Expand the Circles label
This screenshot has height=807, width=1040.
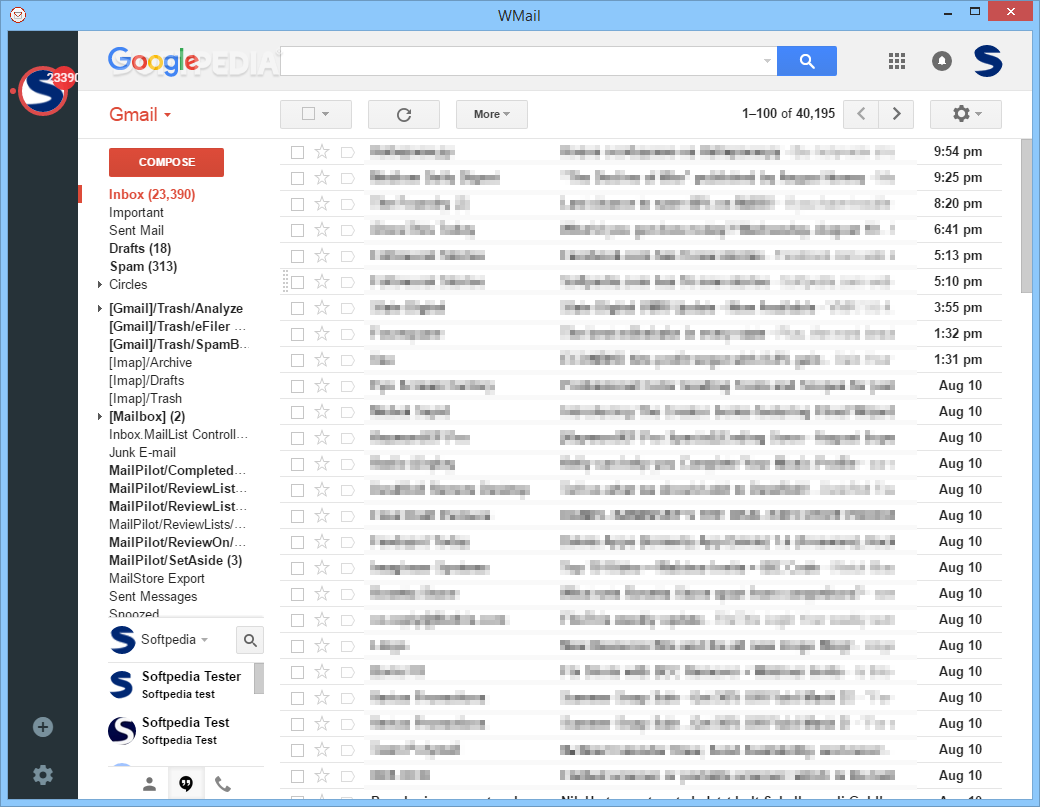[99, 284]
